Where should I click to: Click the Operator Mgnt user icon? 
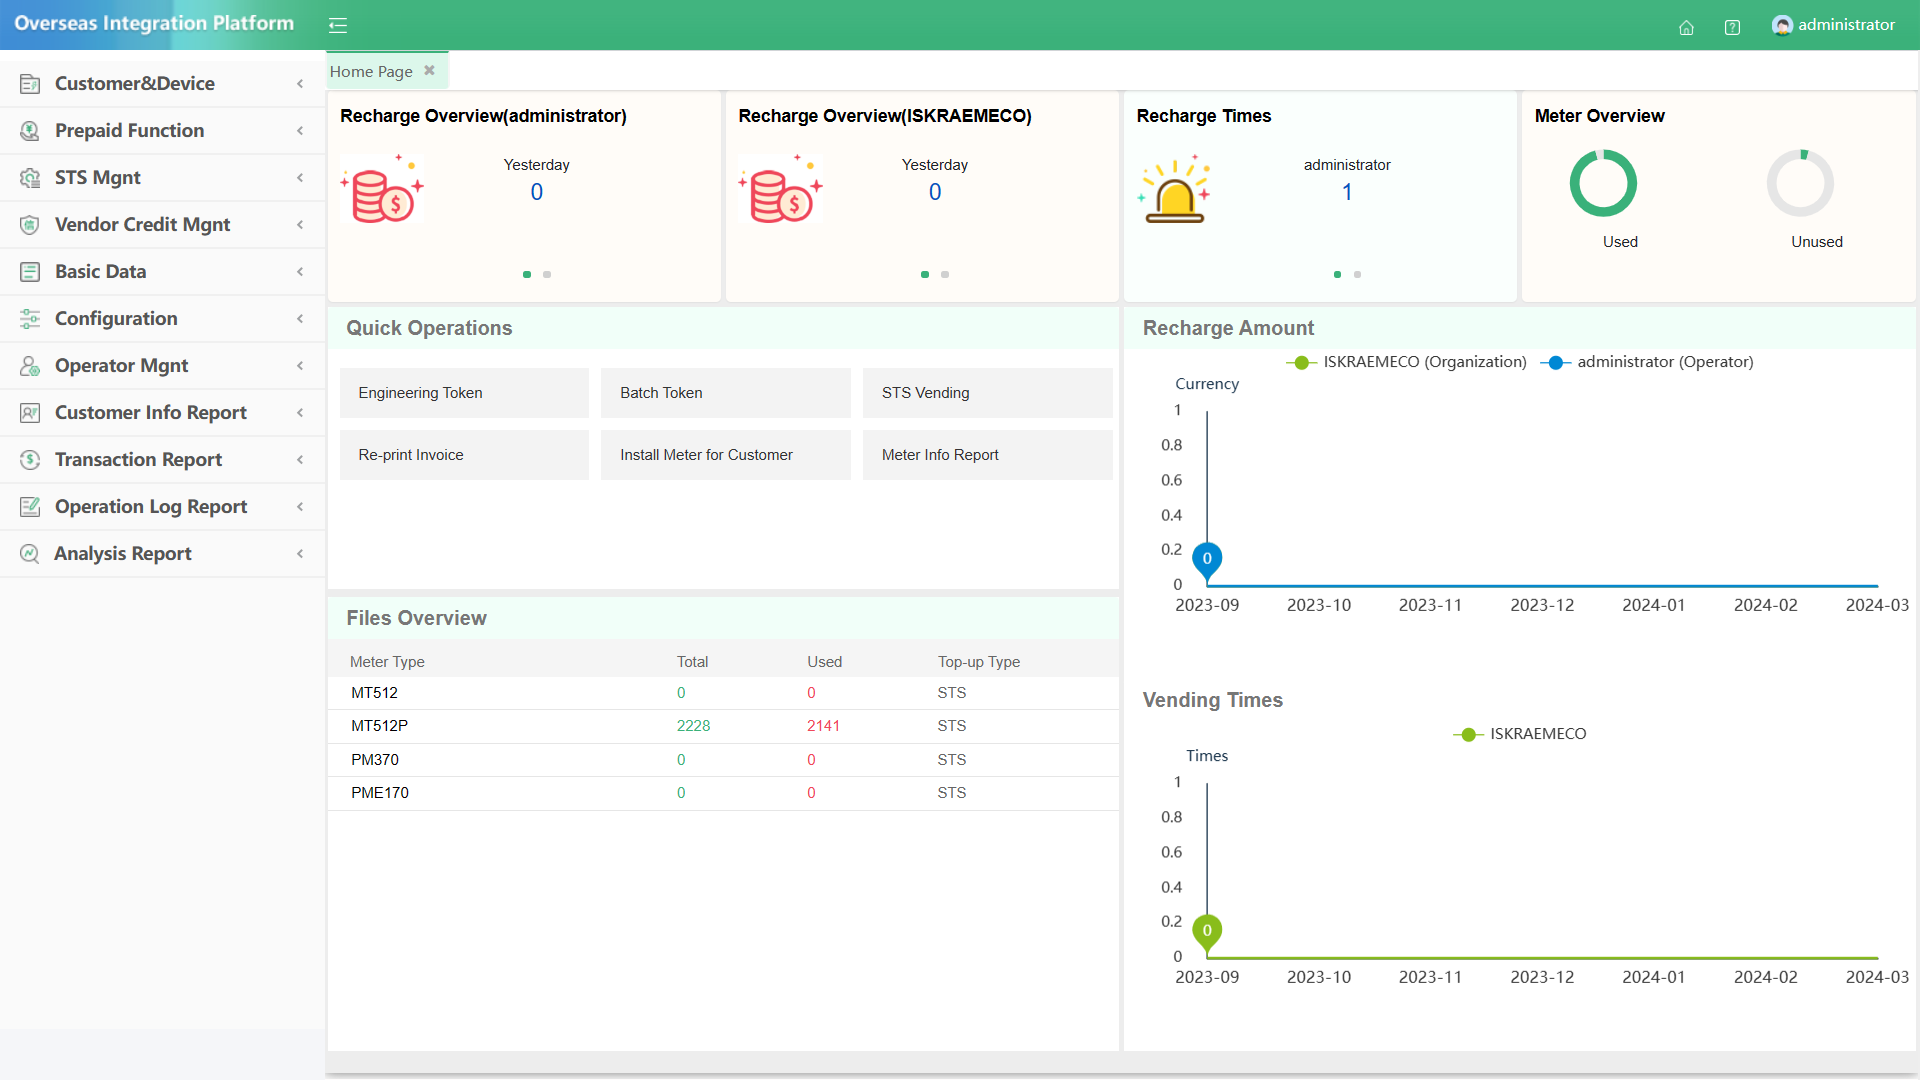click(30, 366)
